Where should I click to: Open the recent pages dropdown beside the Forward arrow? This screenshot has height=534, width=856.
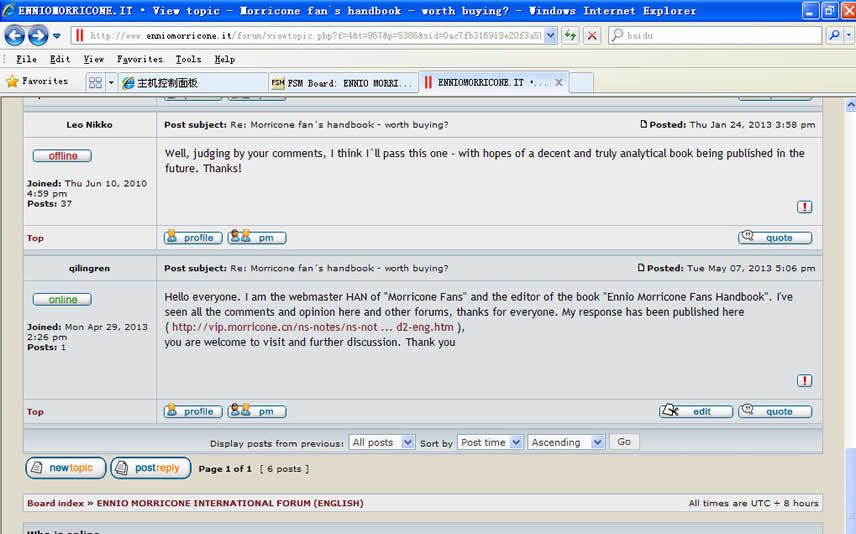(x=57, y=36)
